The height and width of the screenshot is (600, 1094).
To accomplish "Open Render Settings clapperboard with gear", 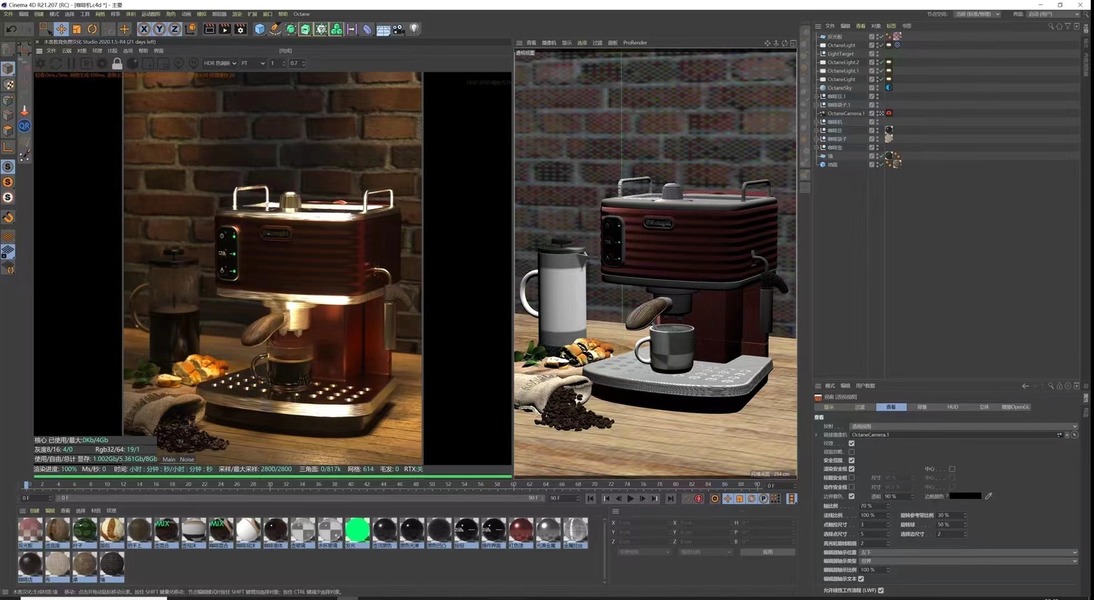I will click(x=241, y=29).
